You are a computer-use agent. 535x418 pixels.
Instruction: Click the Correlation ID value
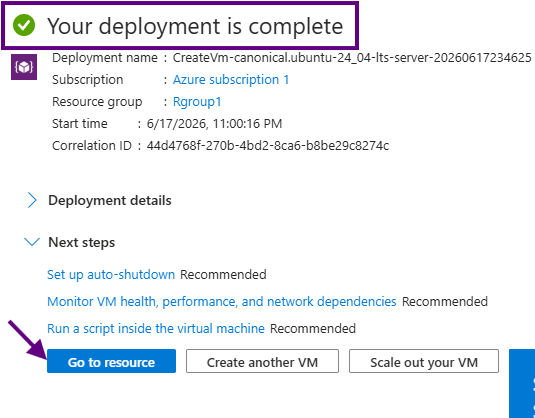pos(268,146)
